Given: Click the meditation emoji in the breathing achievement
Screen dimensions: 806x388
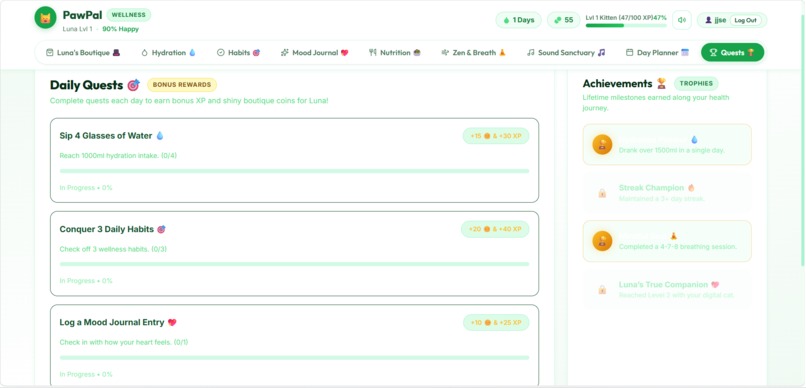Looking at the screenshot, I should pyautogui.click(x=673, y=236).
